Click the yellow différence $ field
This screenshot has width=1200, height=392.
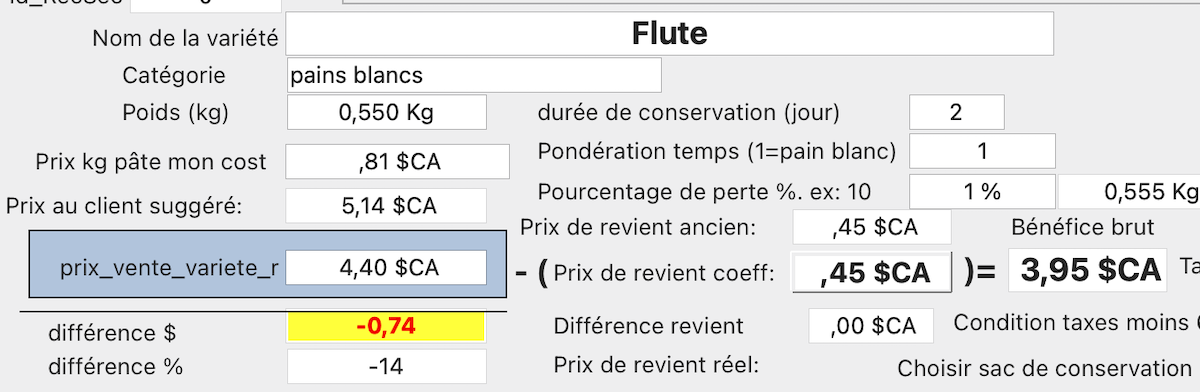pyautogui.click(x=386, y=326)
